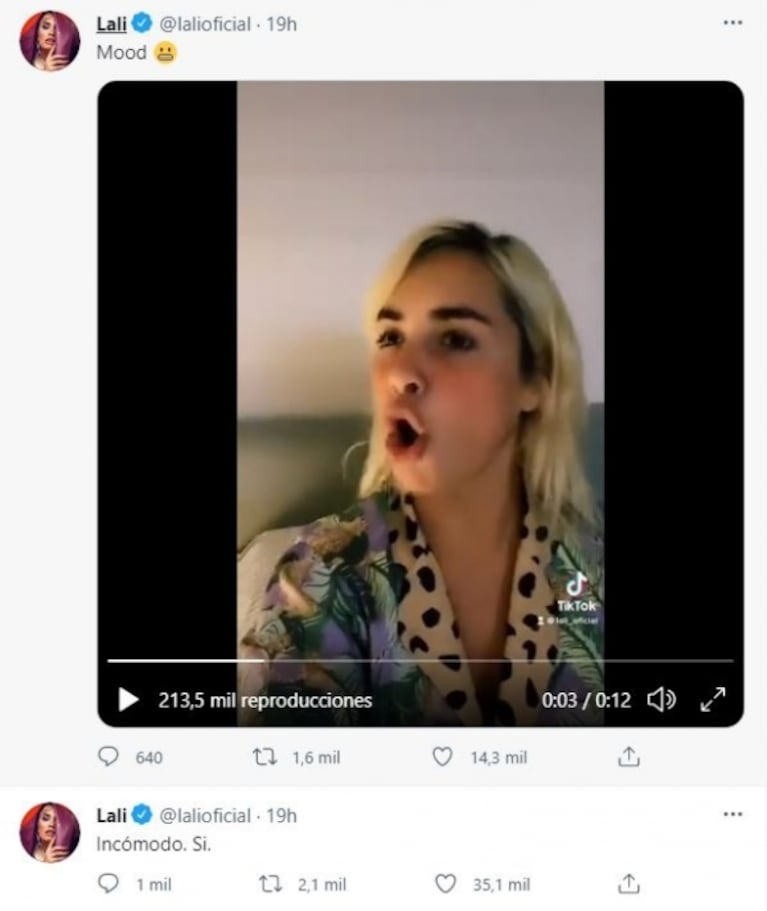Retweet the Mood tweet
The height and width of the screenshot is (911, 767).
(x=264, y=757)
